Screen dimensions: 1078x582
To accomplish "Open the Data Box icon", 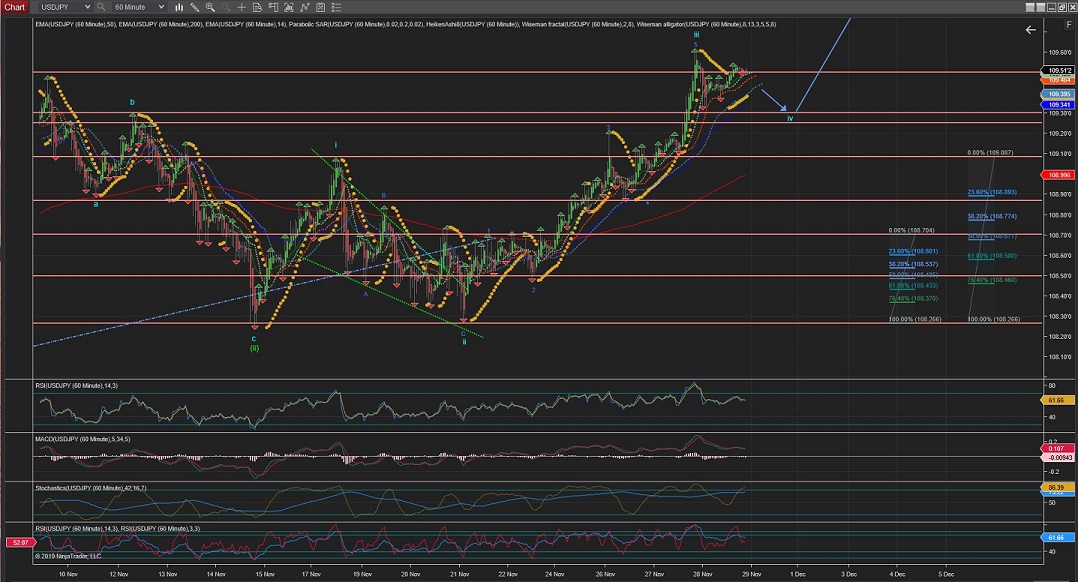I will coord(257,7).
